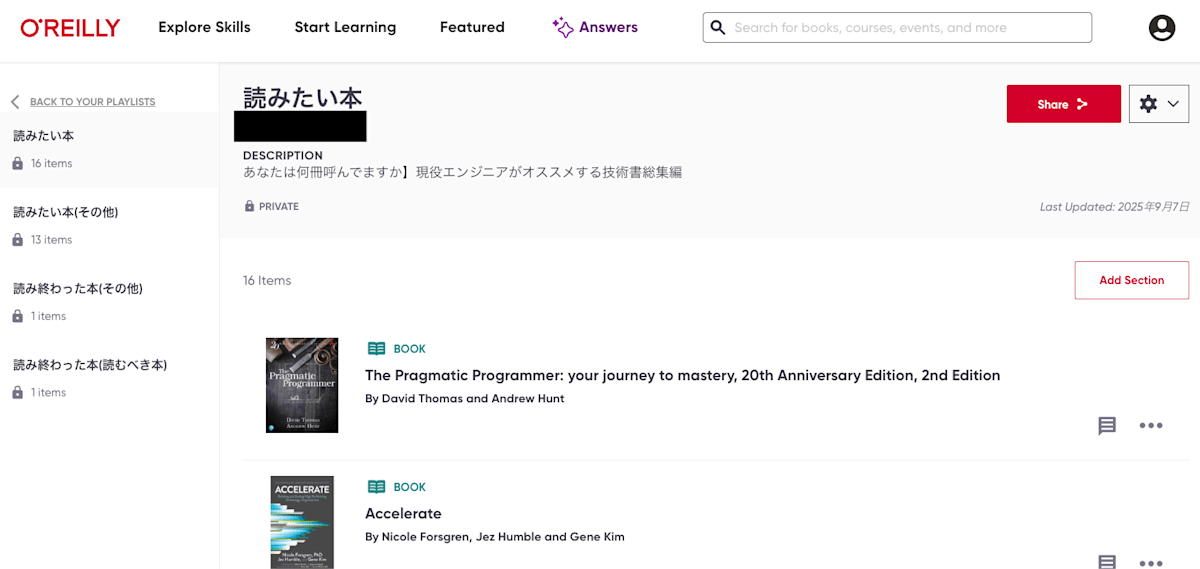Open the Accelerate book title

(x=403, y=513)
